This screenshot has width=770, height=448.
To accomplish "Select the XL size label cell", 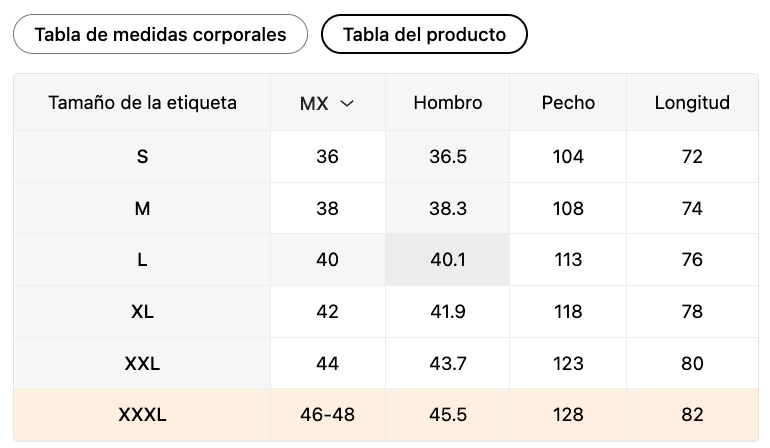I will coord(142,311).
